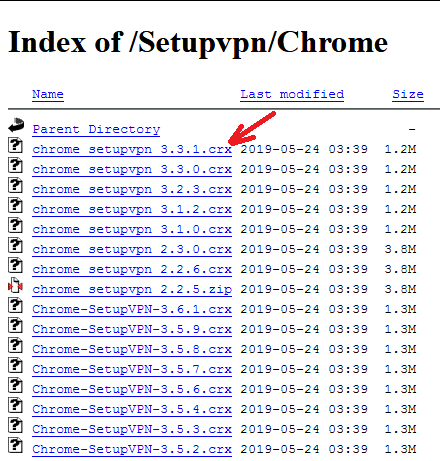Click the modified date of chrome_setupvpn_3.3.0.crx
This screenshot has height=461, width=440.
[304, 169]
